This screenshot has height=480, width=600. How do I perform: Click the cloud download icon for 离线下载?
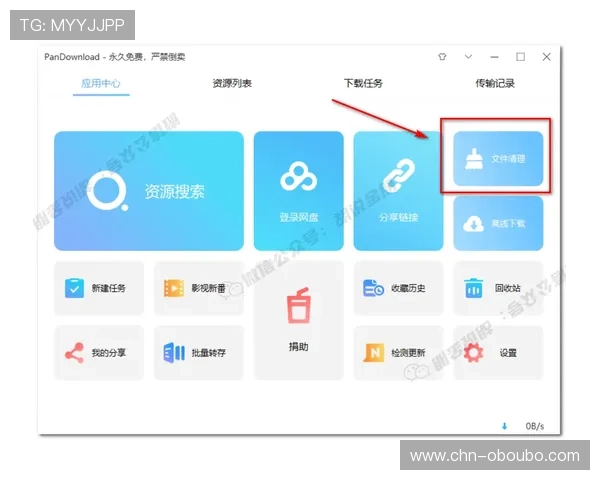coord(474,224)
